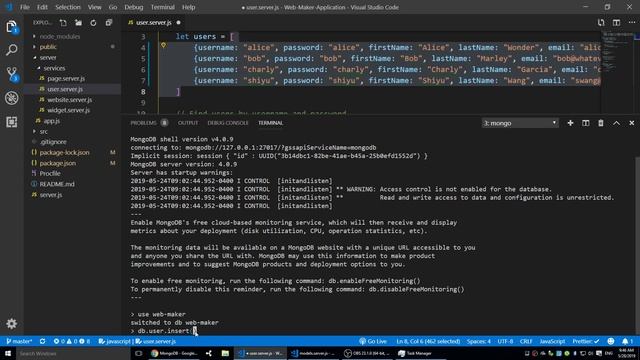Viewport: 640px width, 360px height.
Task: Collapse all folders in Explorer
Action: (109, 23)
